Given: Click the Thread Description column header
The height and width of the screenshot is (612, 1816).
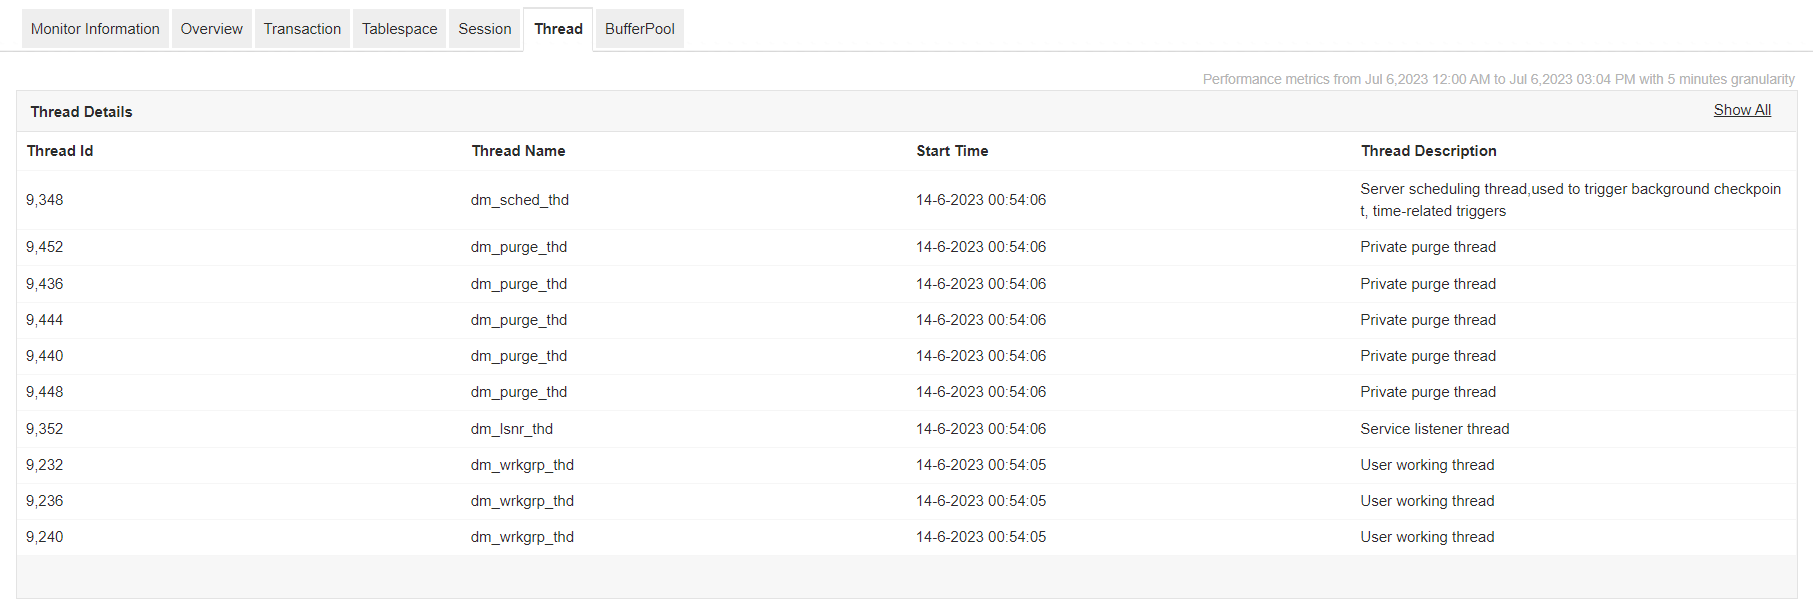Looking at the screenshot, I should point(1428,151).
